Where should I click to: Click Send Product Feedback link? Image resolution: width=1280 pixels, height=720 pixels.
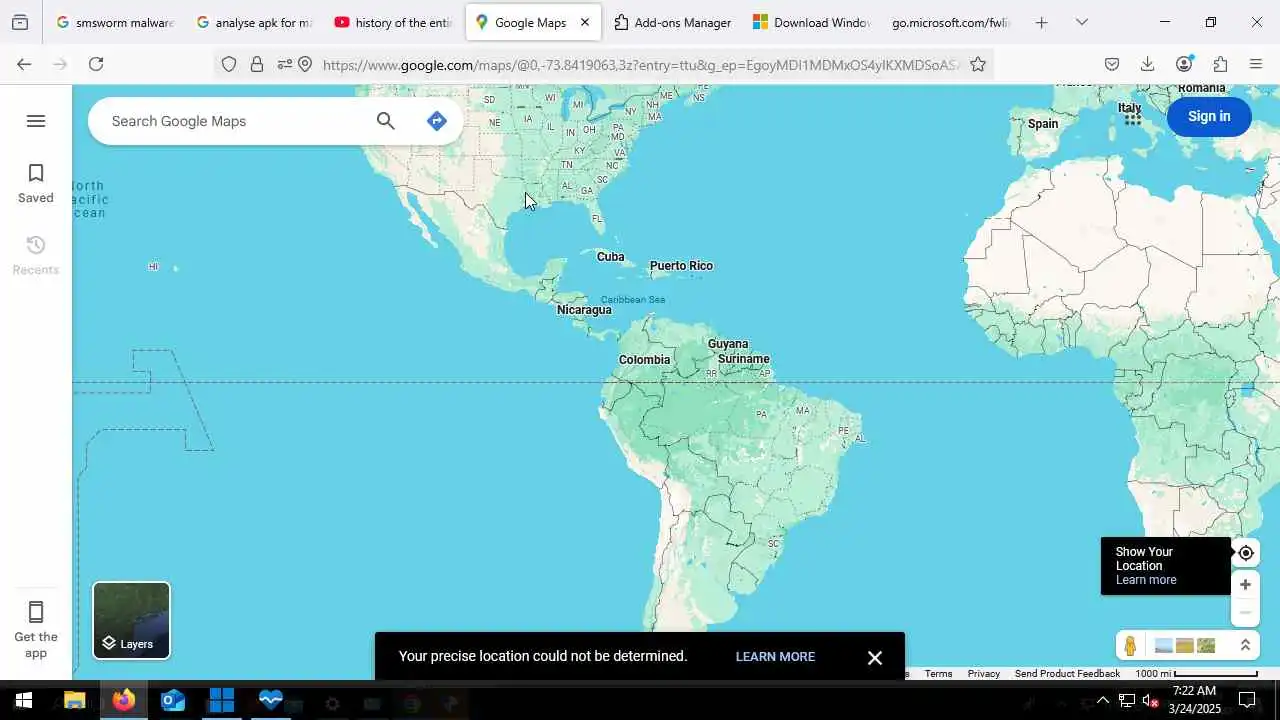(1067, 674)
